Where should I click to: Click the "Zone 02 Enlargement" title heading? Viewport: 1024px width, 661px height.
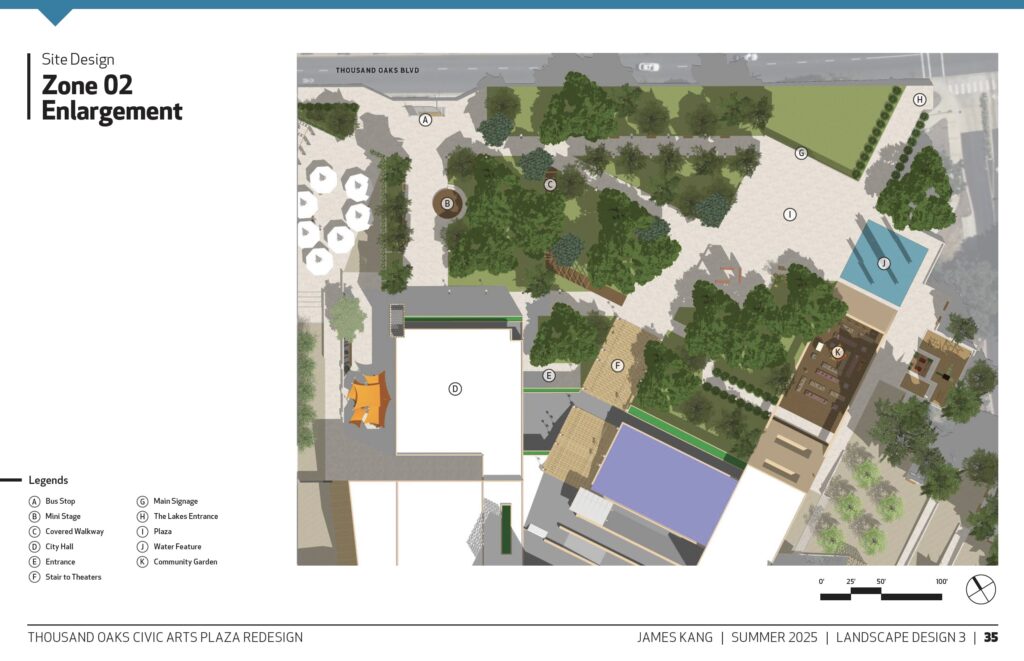pos(111,98)
